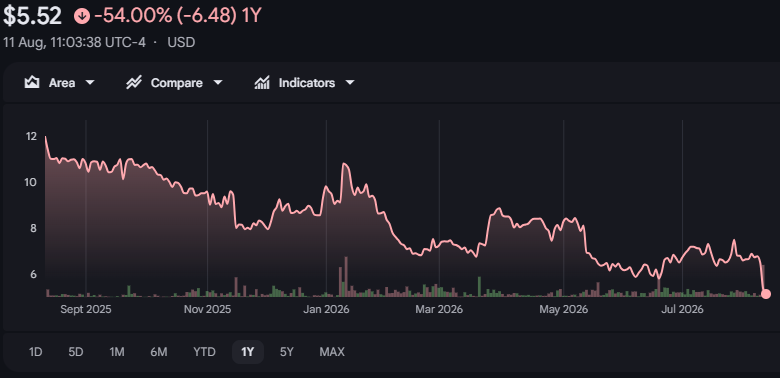Switch to the 1M range

pos(117,352)
